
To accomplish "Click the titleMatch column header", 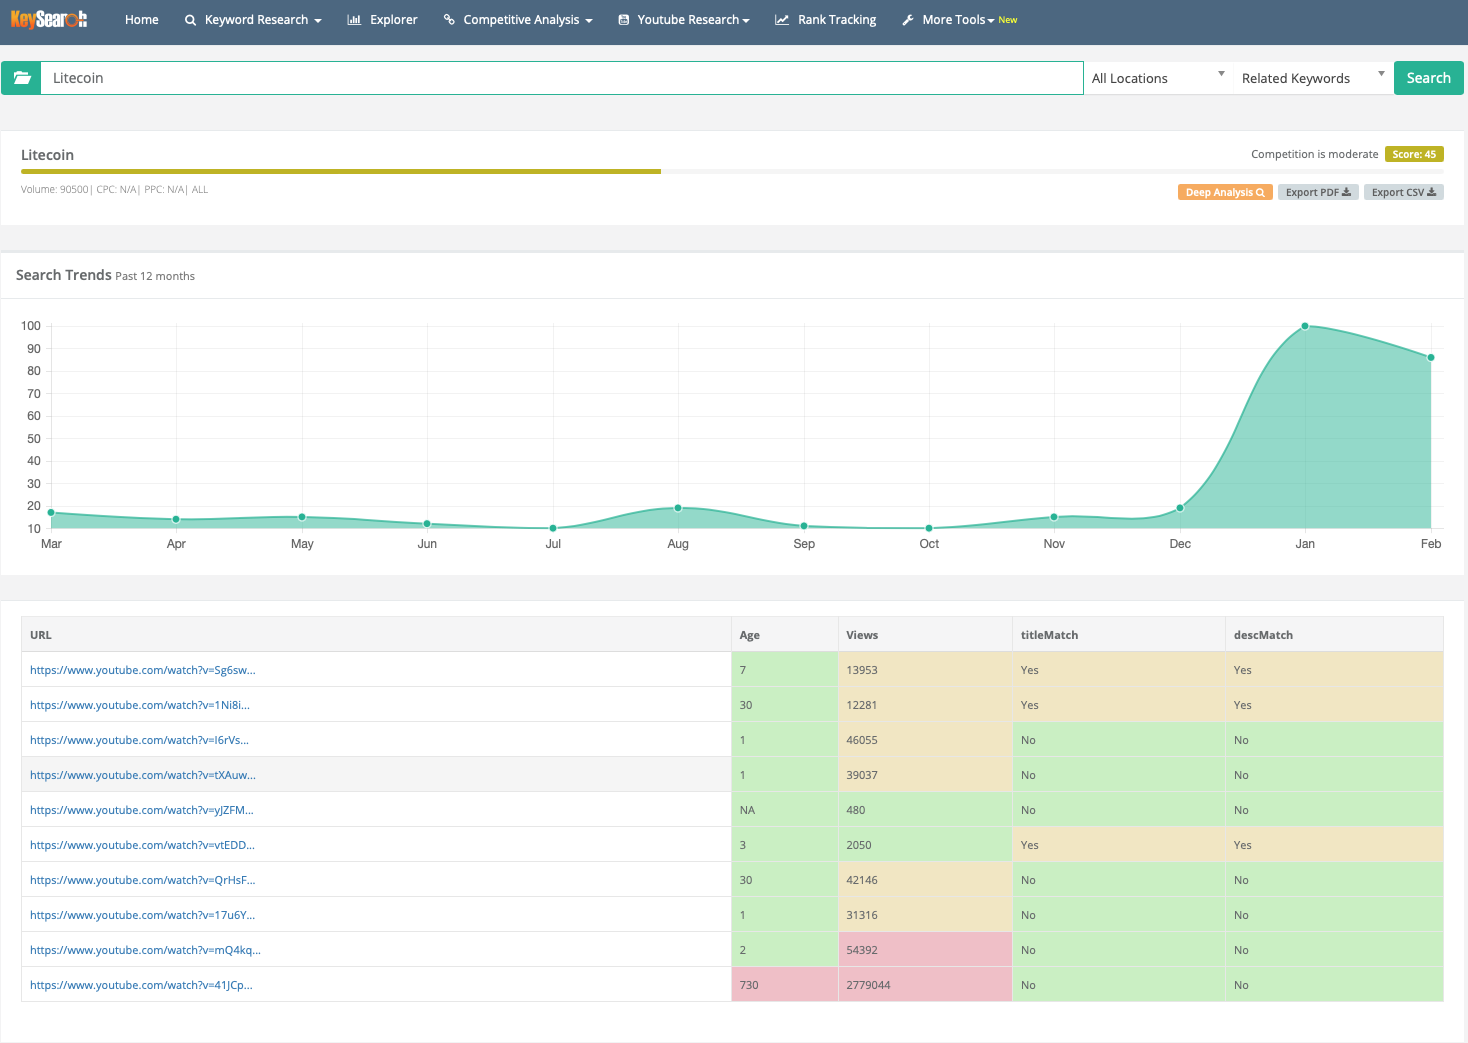I will [1119, 635].
